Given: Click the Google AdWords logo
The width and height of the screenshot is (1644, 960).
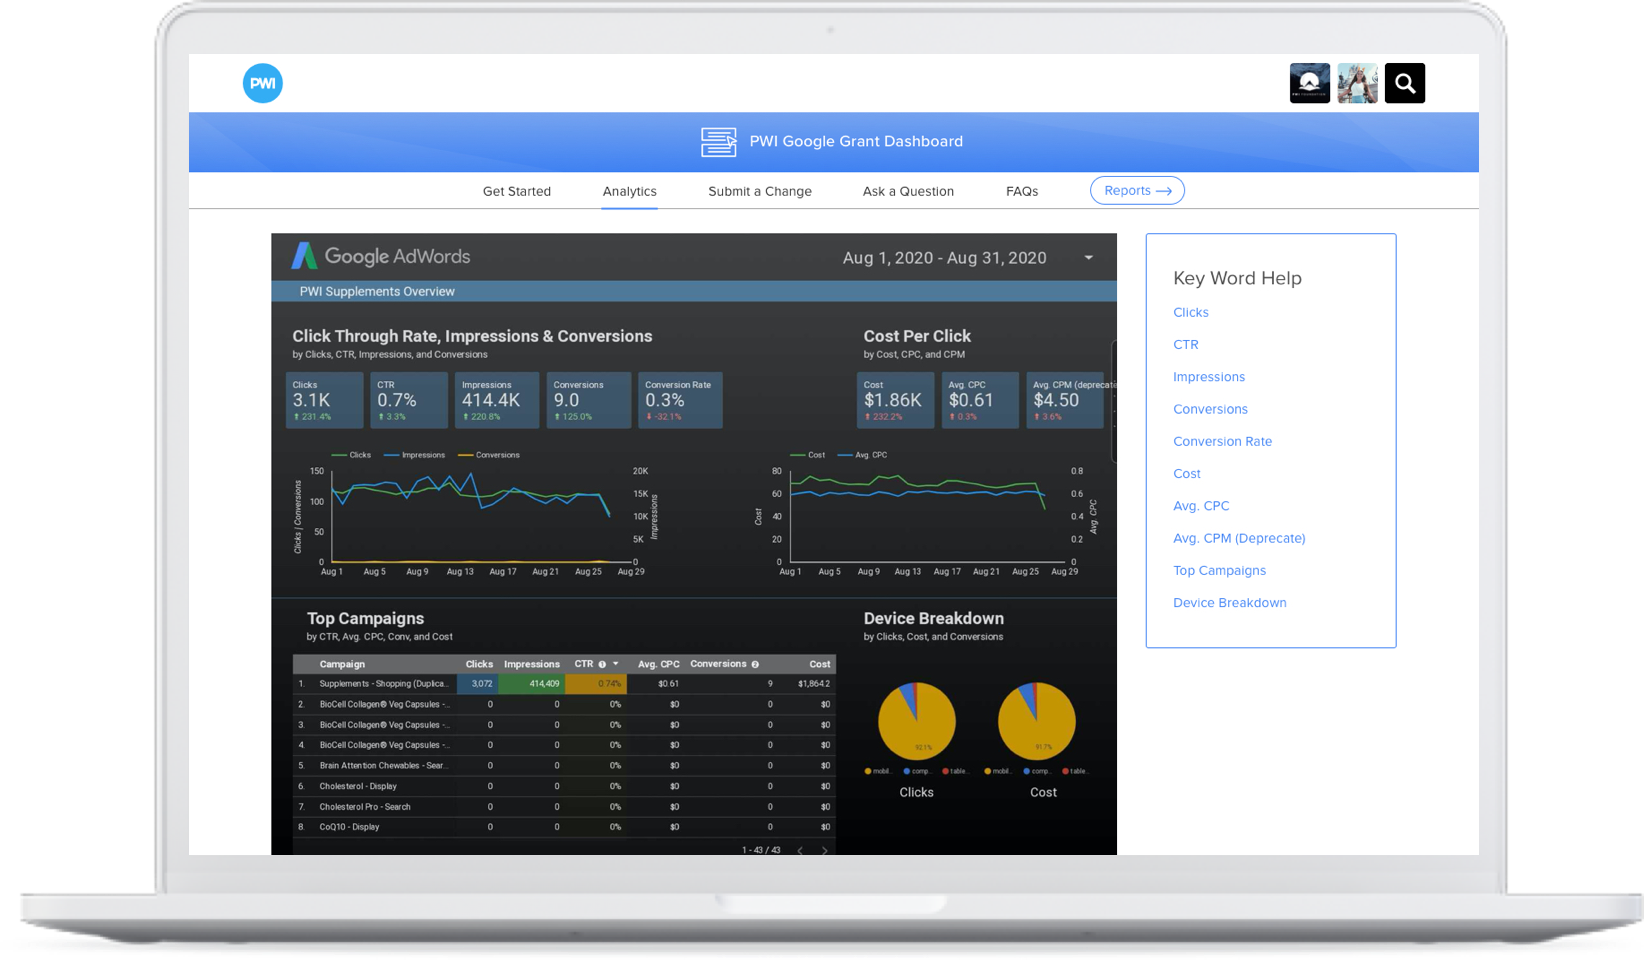Looking at the screenshot, I should coord(381,256).
